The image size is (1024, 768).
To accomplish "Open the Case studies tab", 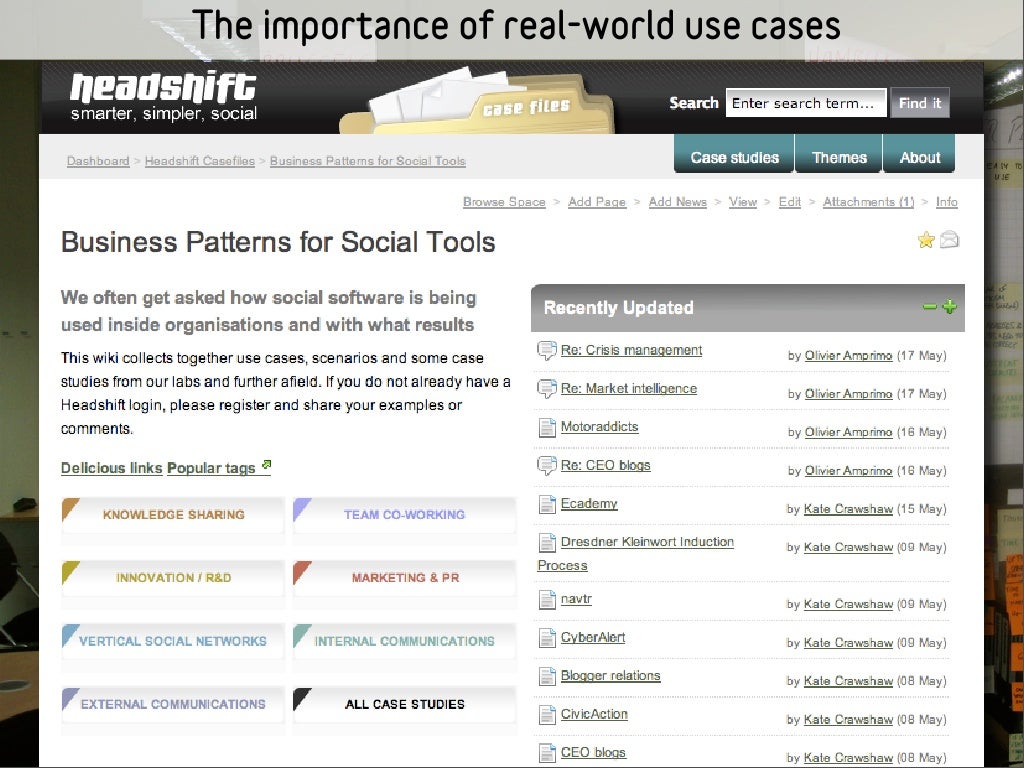I will (734, 154).
